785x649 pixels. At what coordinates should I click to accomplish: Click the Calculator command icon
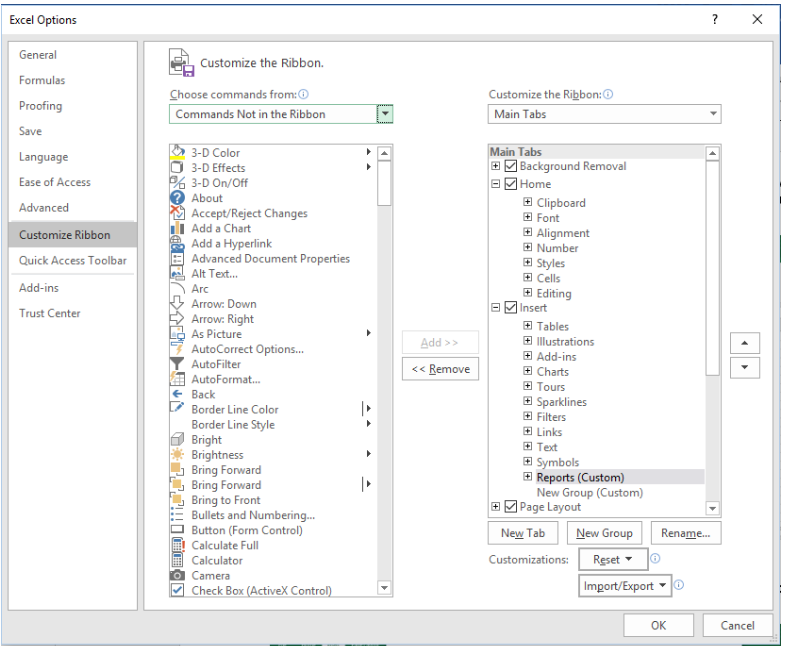click(x=177, y=560)
